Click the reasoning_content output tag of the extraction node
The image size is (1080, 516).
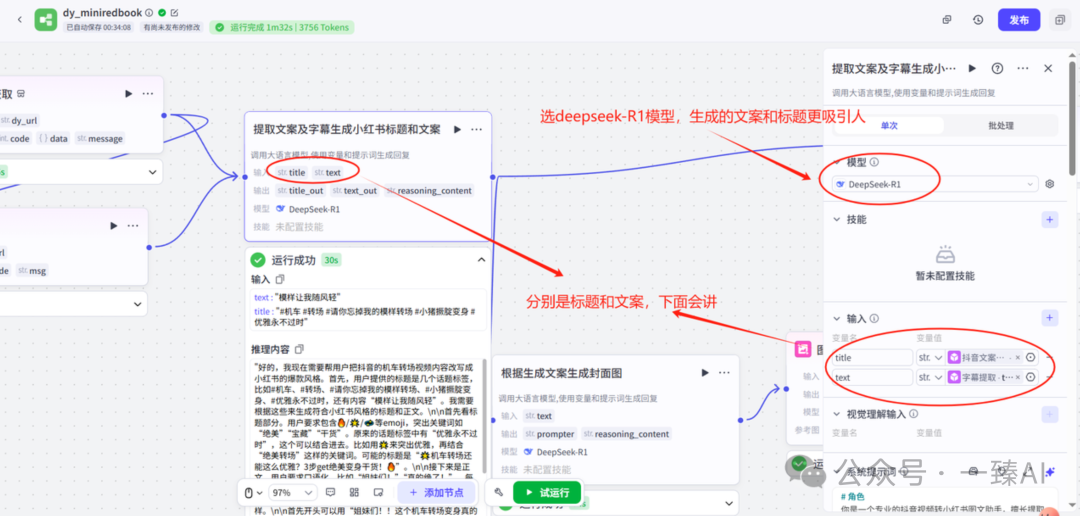pos(428,191)
